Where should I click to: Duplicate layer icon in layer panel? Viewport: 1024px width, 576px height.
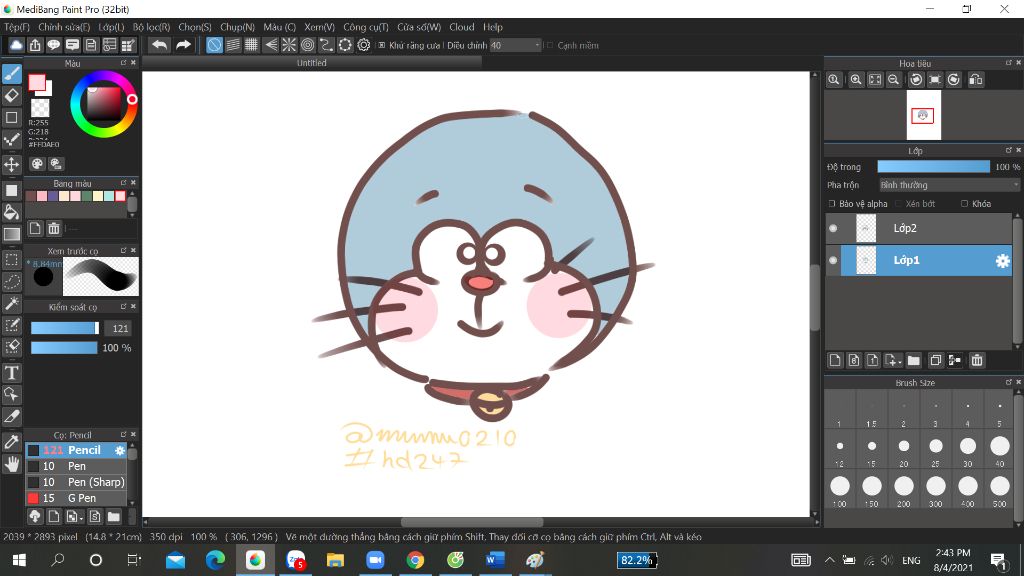click(x=936, y=360)
